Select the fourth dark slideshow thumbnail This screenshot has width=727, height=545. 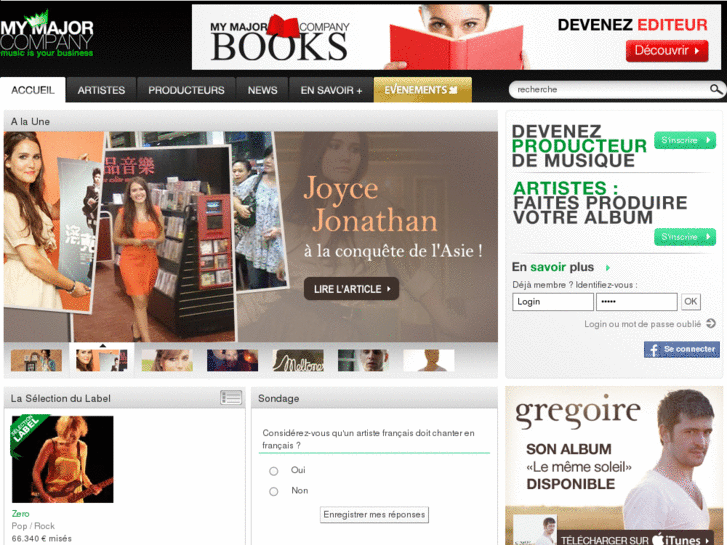coord(232,360)
